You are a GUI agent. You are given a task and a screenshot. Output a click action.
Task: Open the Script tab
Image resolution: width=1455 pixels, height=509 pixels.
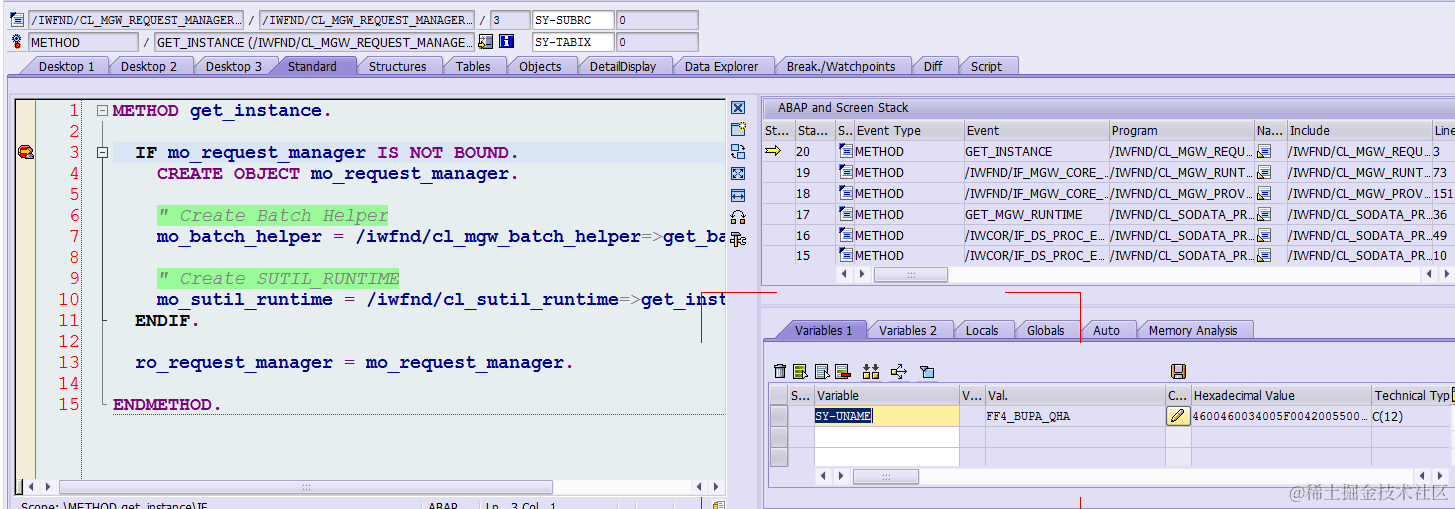[986, 66]
